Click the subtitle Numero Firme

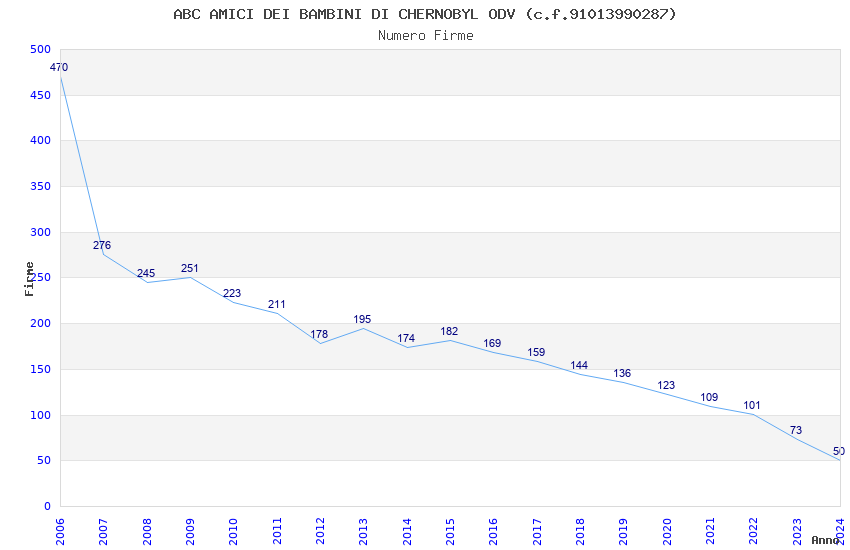[x=426, y=35]
